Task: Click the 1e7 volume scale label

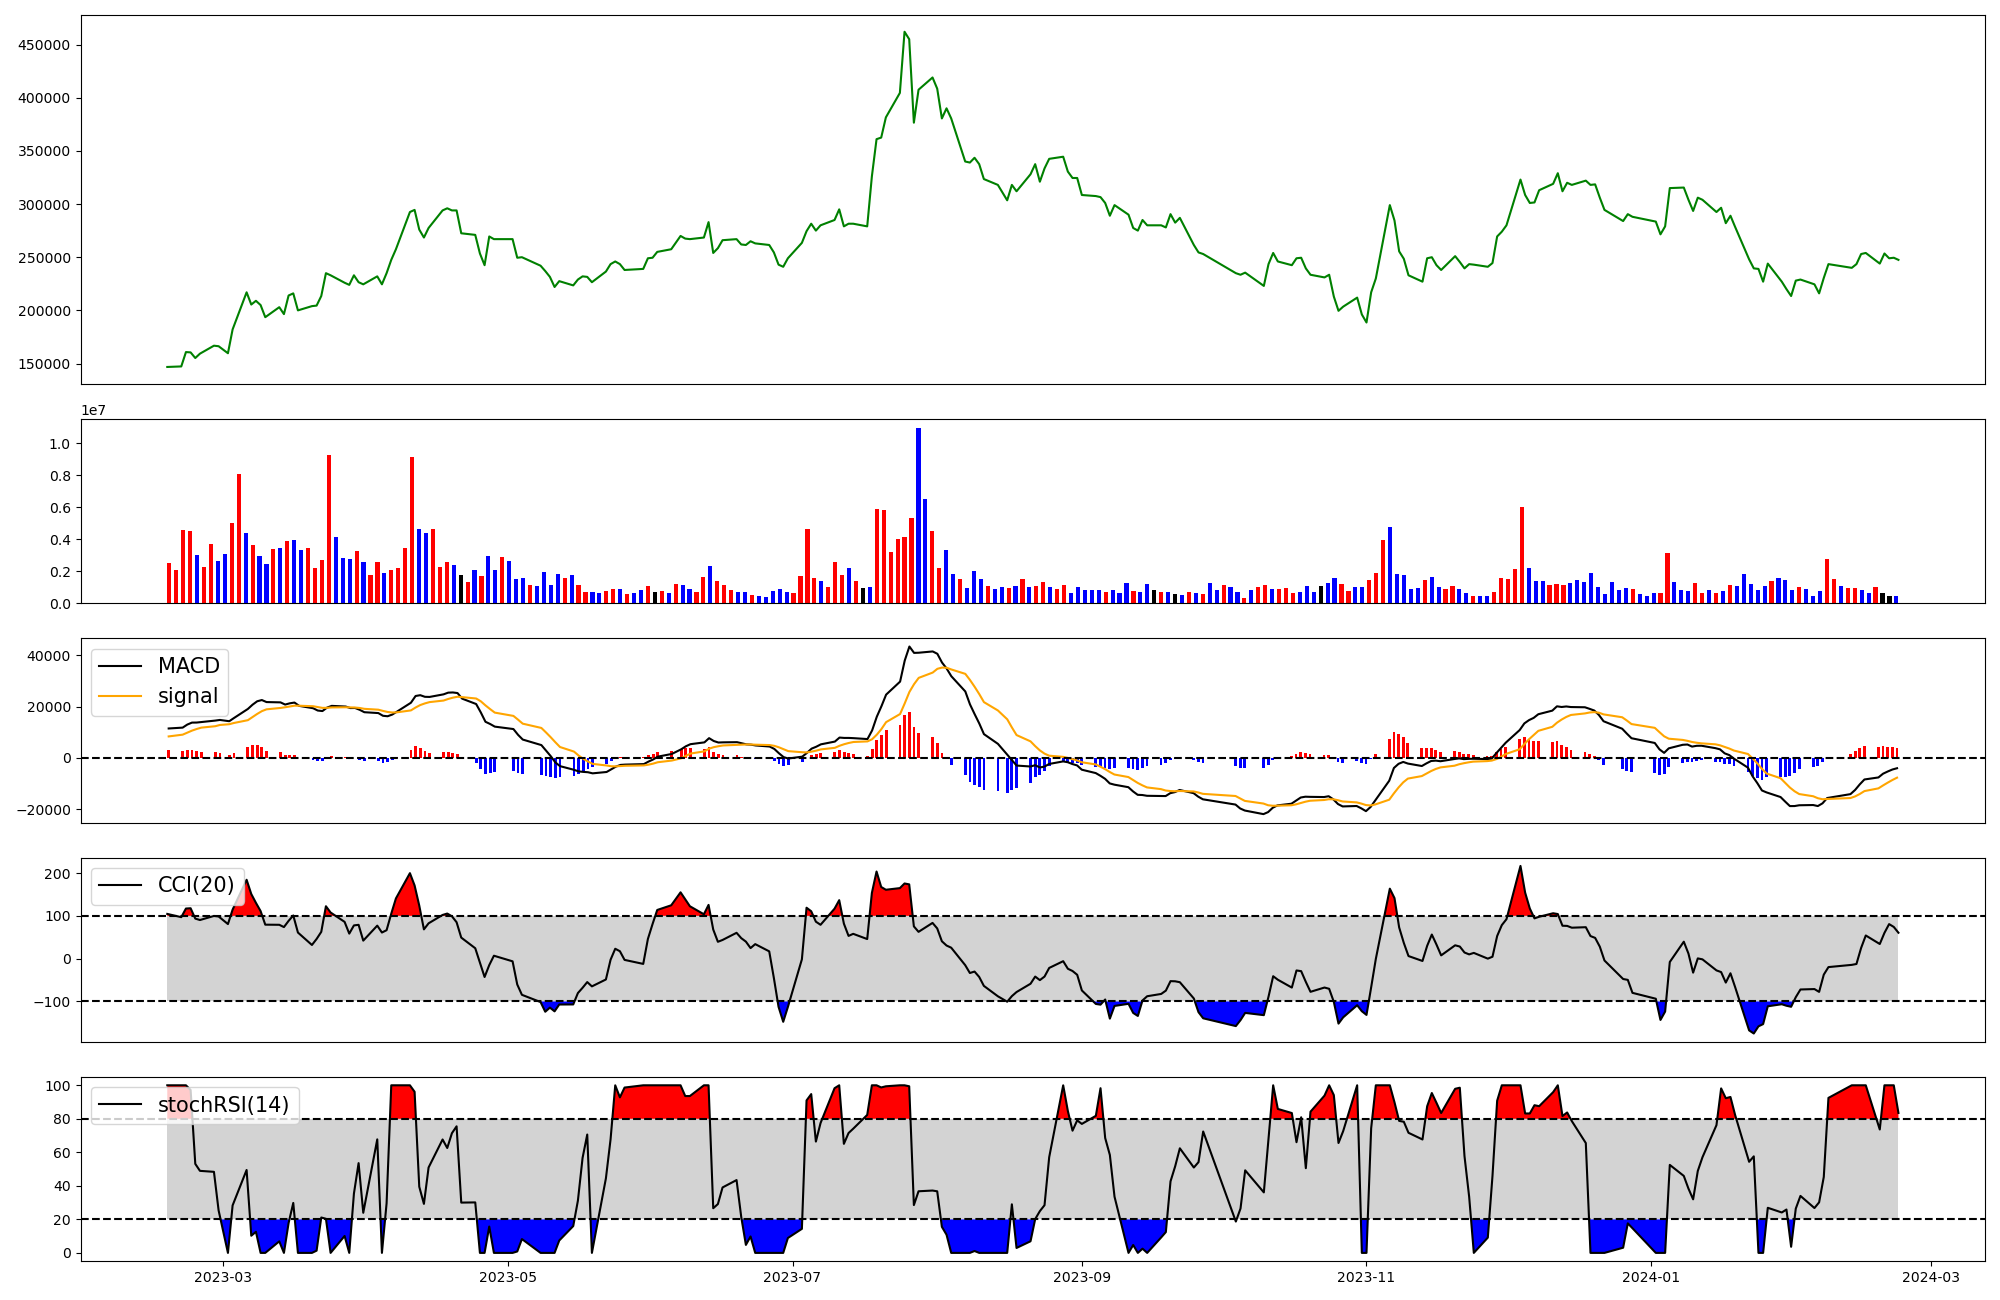Action: click(x=93, y=410)
